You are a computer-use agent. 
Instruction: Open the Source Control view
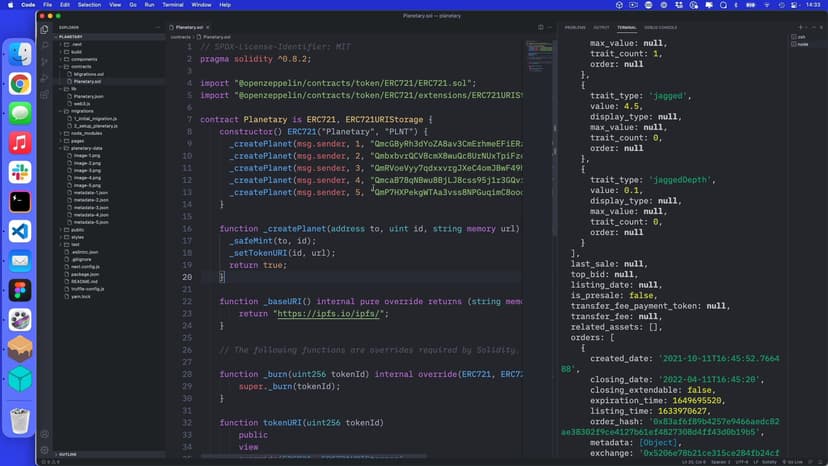(x=45, y=60)
